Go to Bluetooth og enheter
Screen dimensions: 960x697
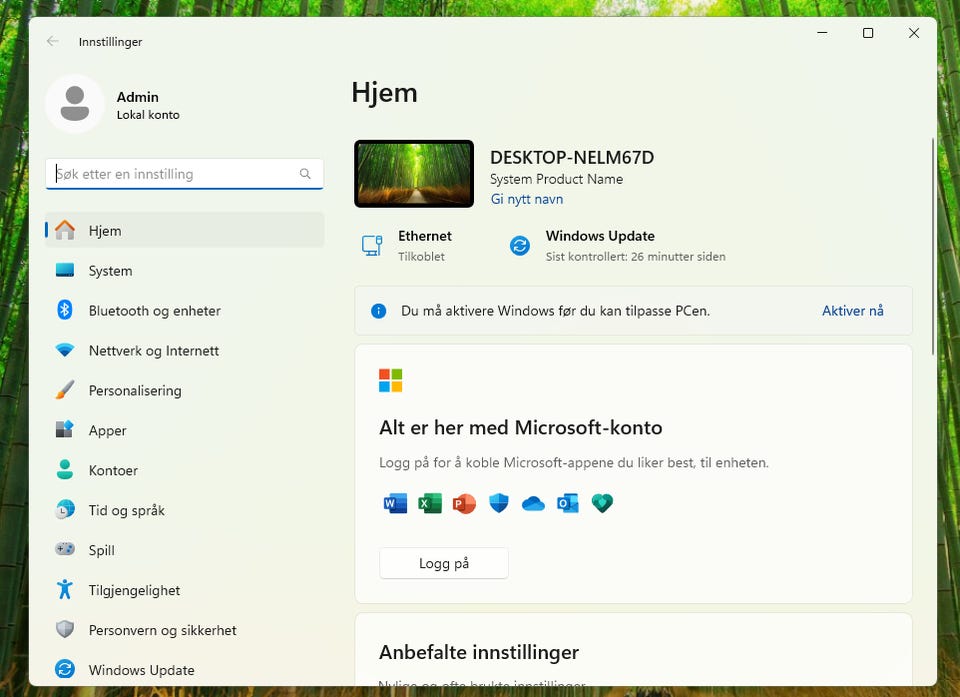pyautogui.click(x=184, y=310)
